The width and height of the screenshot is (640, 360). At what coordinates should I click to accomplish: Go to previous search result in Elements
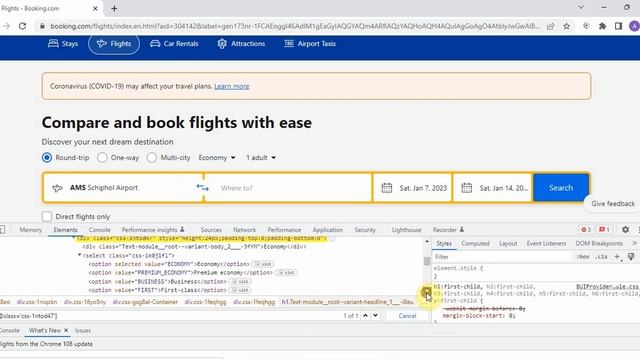(365, 316)
